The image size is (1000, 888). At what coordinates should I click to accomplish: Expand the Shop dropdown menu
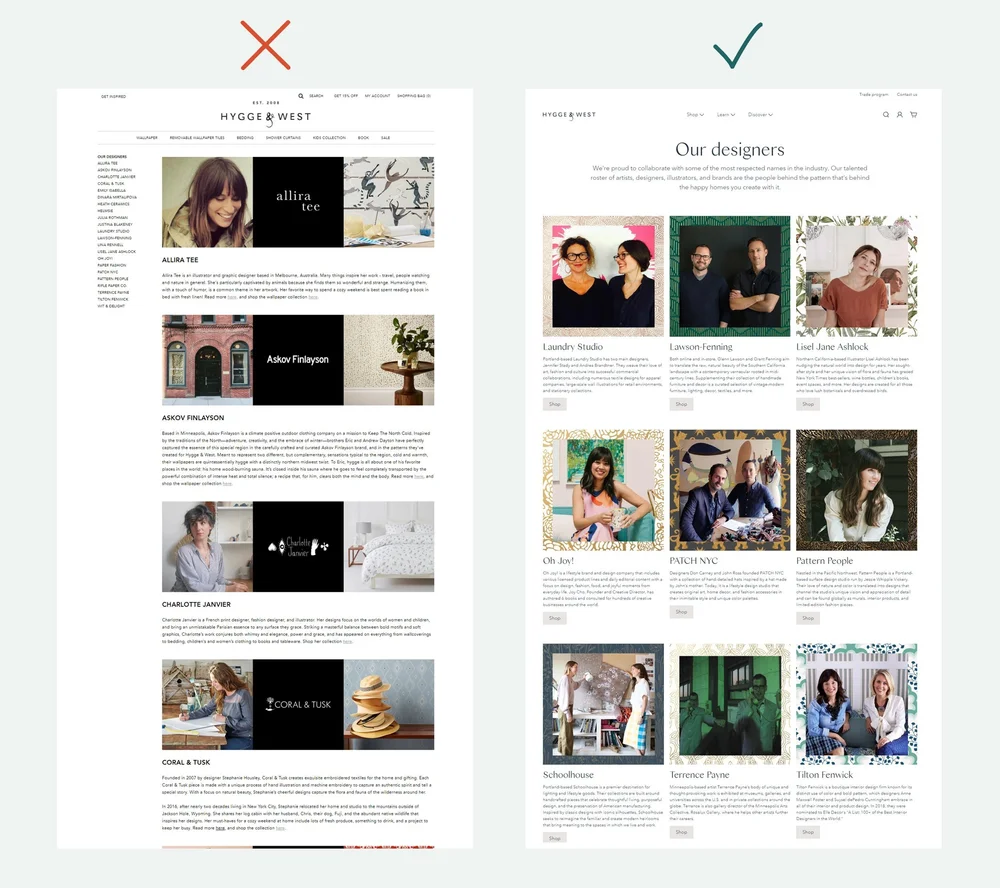(x=695, y=115)
